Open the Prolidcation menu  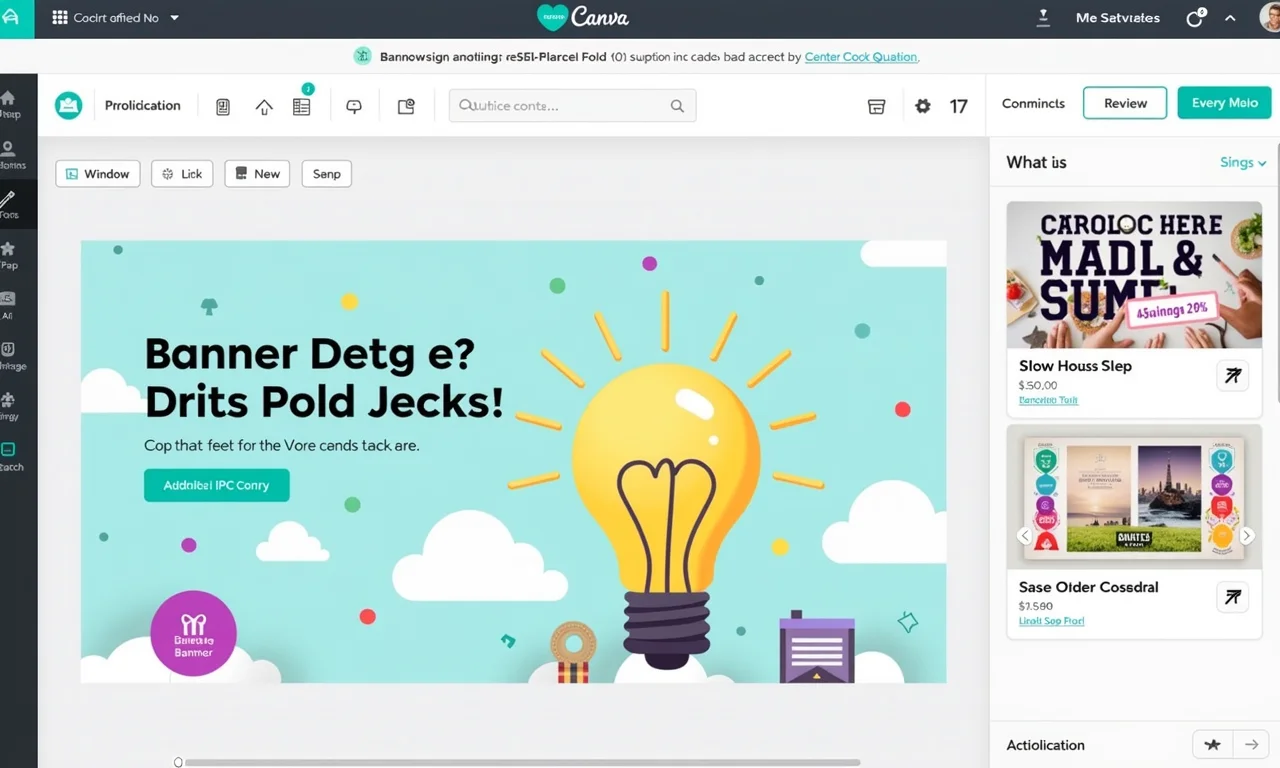142,105
